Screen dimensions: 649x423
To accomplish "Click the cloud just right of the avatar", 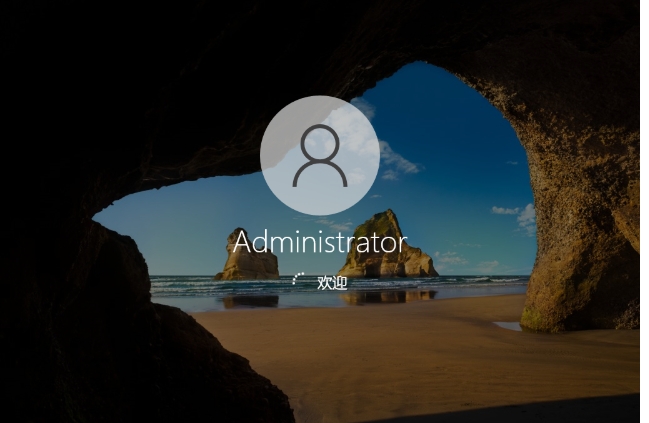I will tap(397, 160).
